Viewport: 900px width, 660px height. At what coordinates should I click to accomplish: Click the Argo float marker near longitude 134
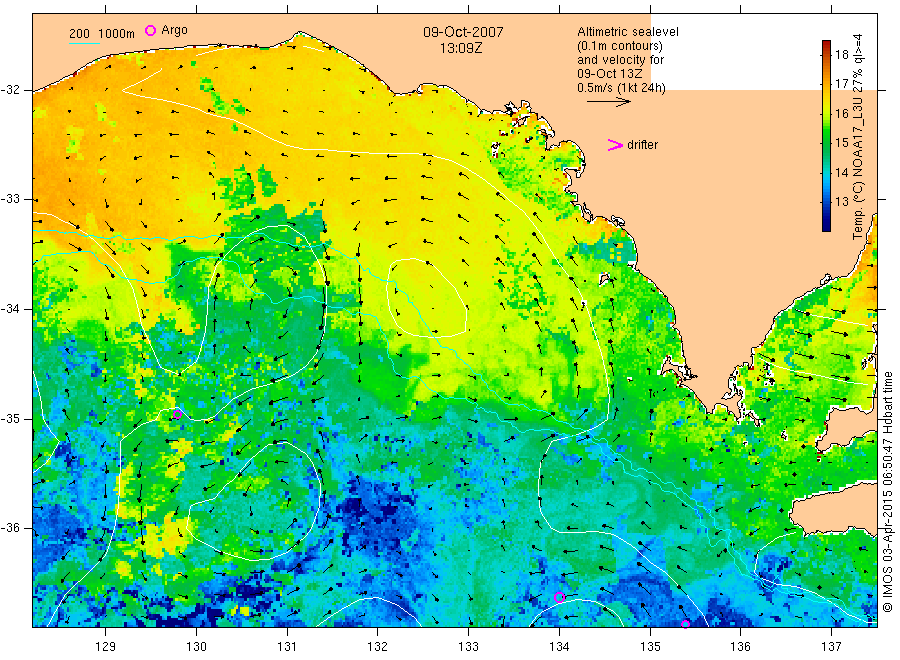click(x=560, y=597)
